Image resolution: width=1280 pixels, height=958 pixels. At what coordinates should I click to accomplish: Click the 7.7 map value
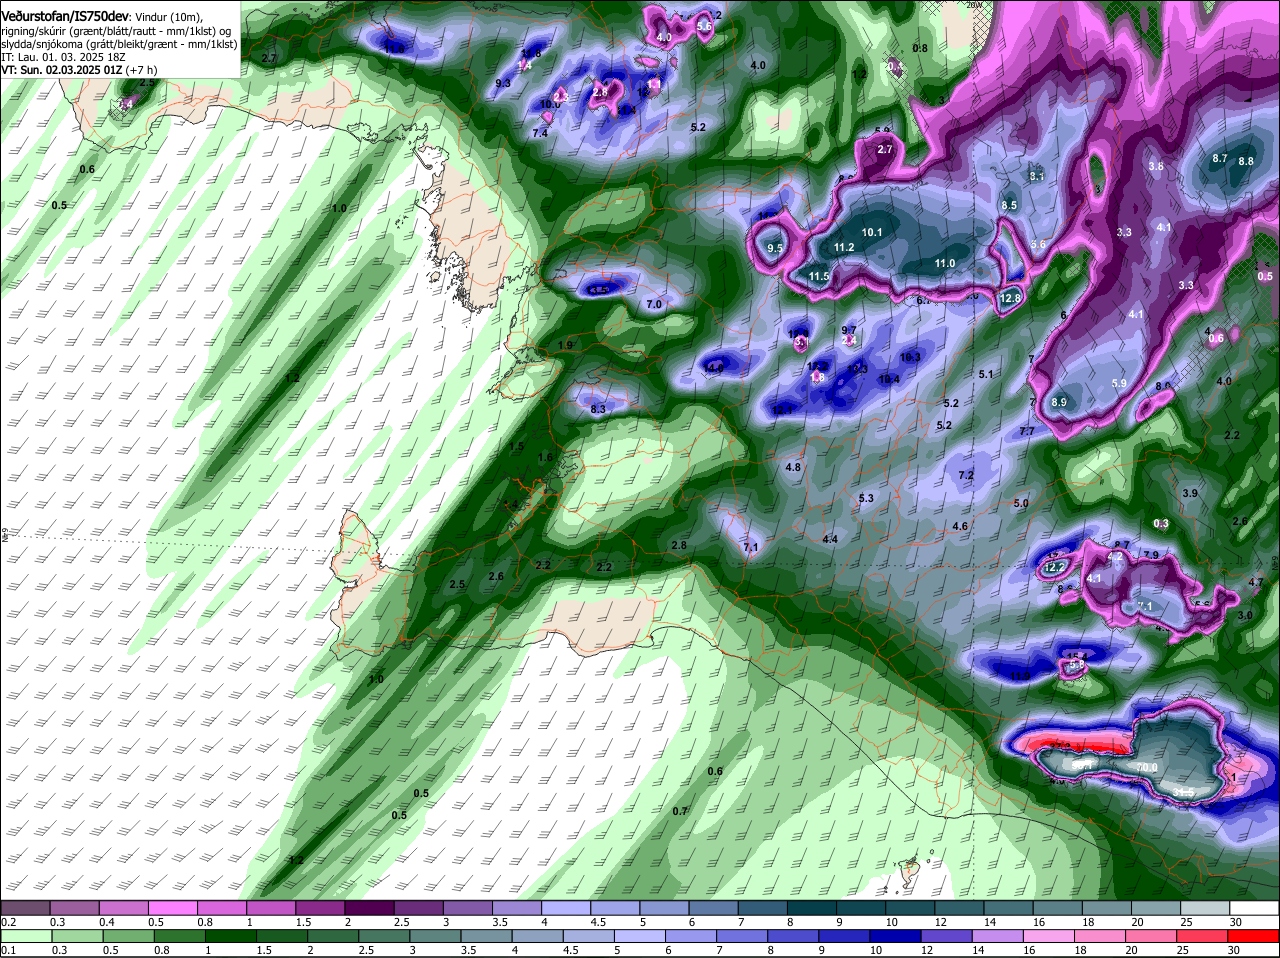(x=1027, y=431)
